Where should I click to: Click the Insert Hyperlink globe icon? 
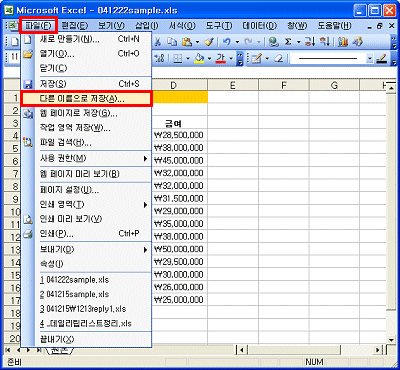coord(274,42)
